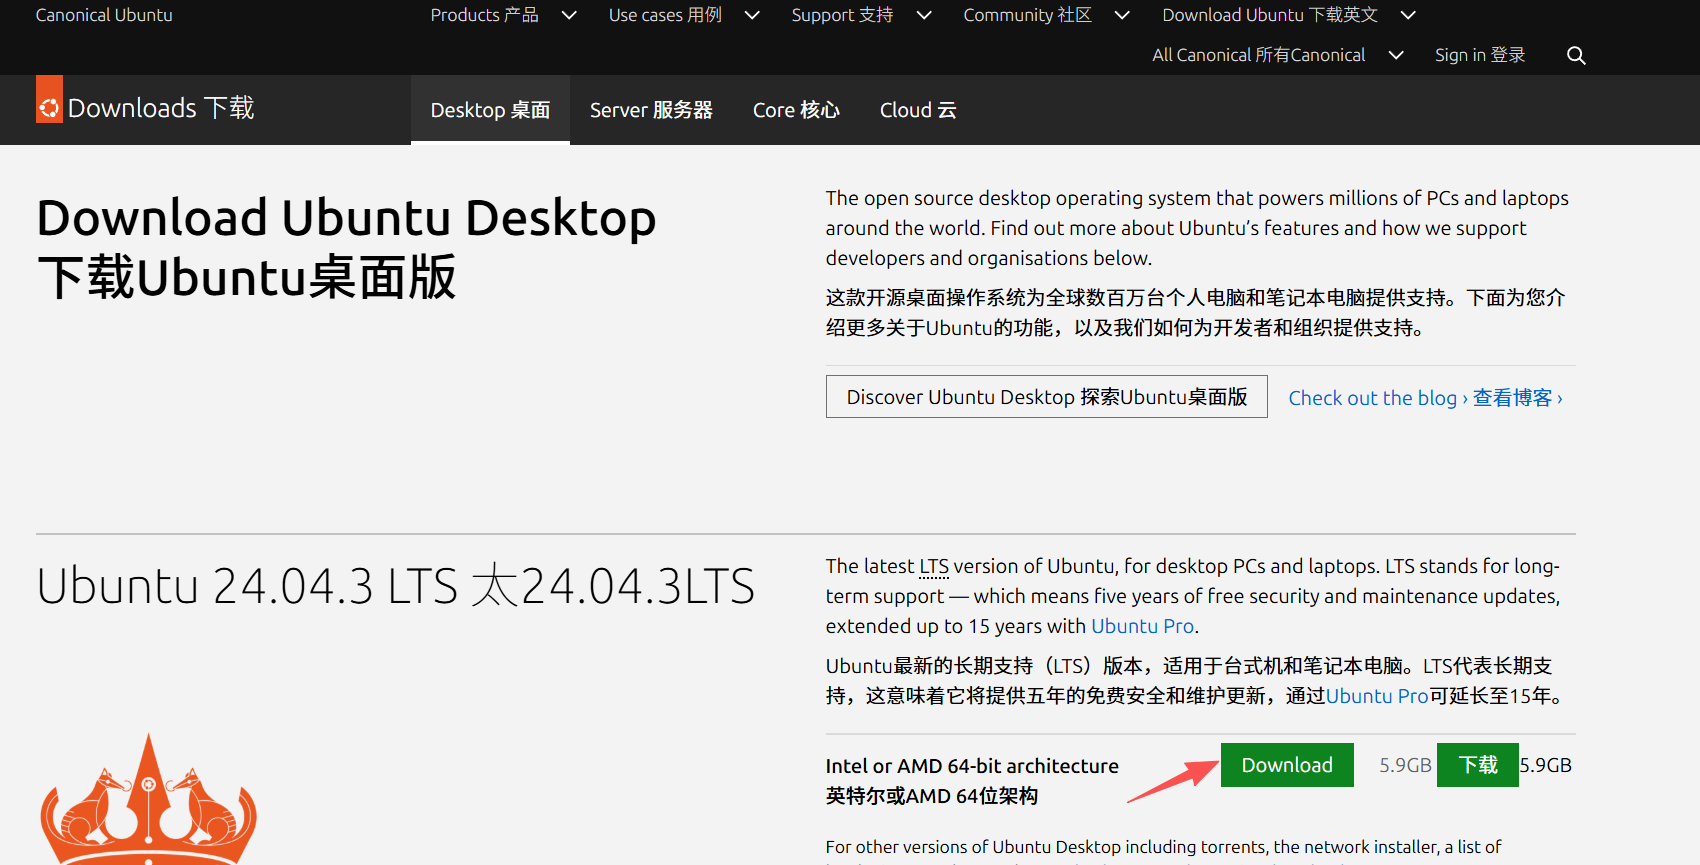Open the Download Ubuntu menu
Screen dimensions: 1700x865
coord(1270,15)
